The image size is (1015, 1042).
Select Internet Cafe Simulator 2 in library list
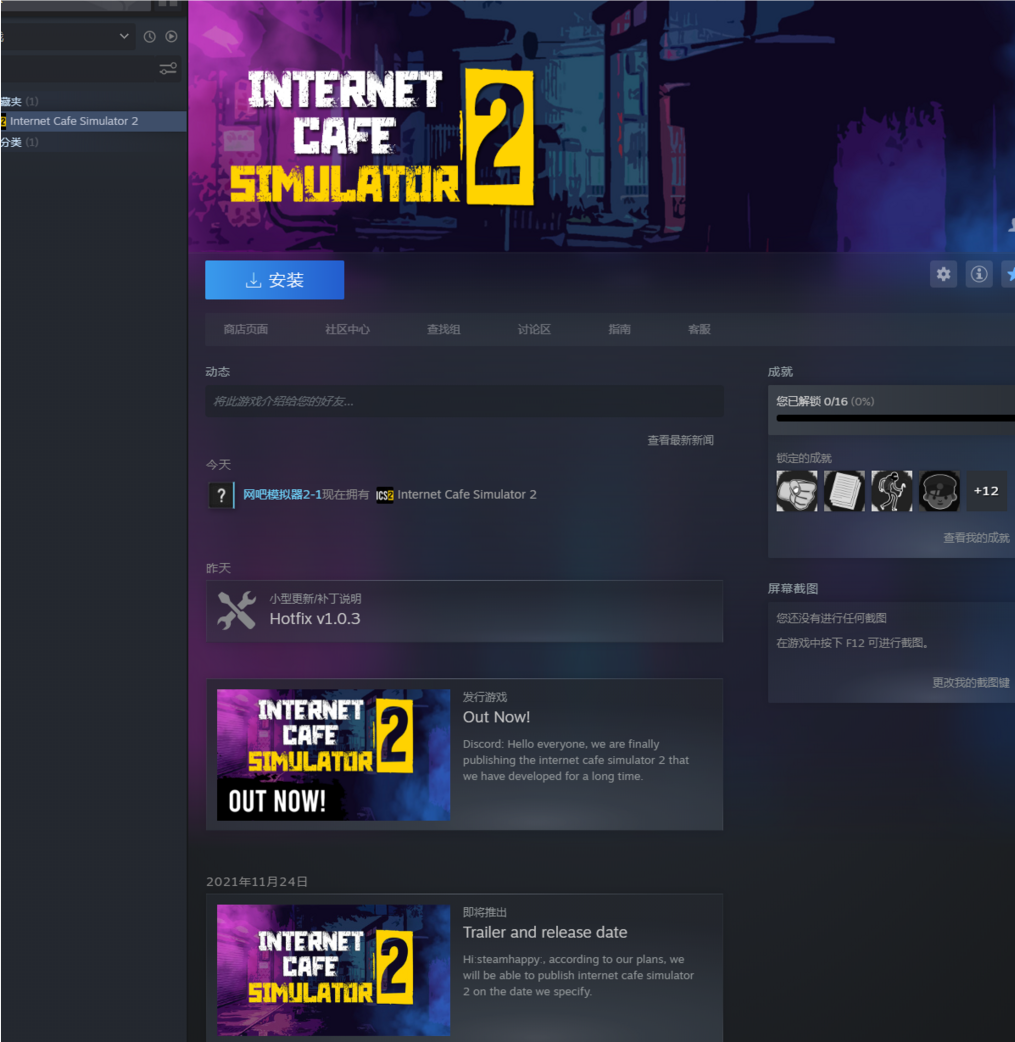pos(93,121)
